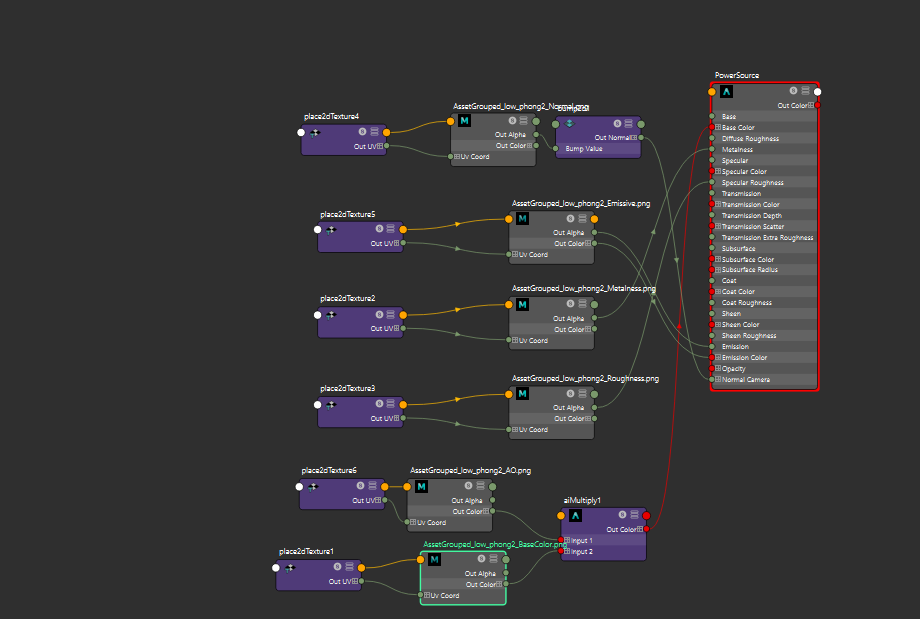Click the file icon on Emissive texture node
Screen dimensions: 920x619
[522, 219]
